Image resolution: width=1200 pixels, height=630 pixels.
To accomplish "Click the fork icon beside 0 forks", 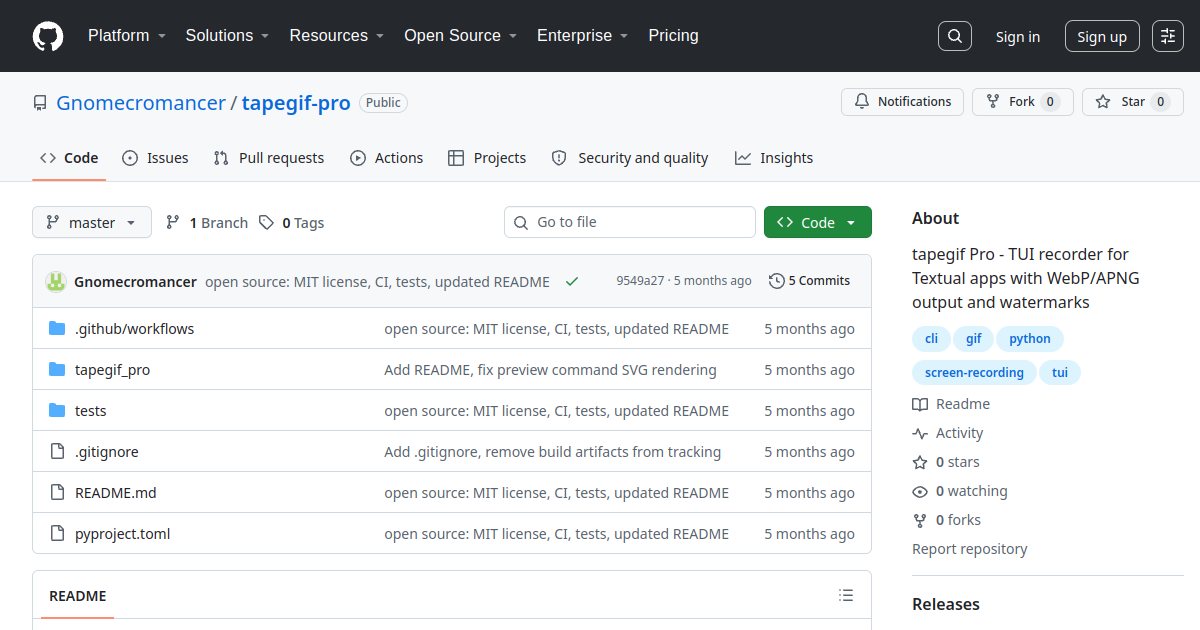I will 920,521.
